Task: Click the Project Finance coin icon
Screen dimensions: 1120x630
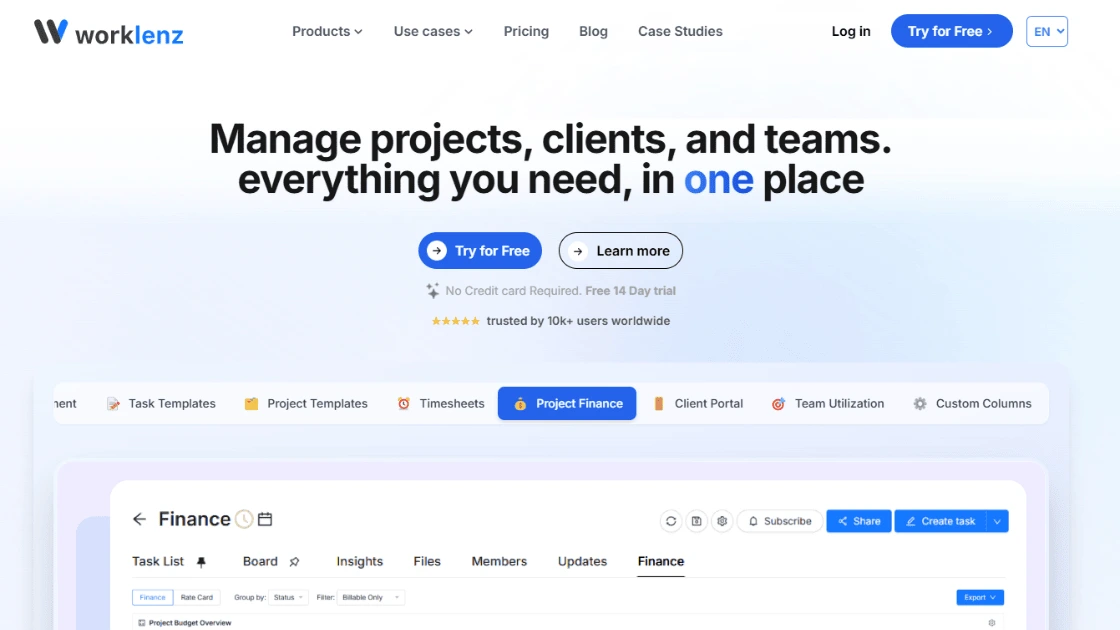Action: (x=520, y=403)
